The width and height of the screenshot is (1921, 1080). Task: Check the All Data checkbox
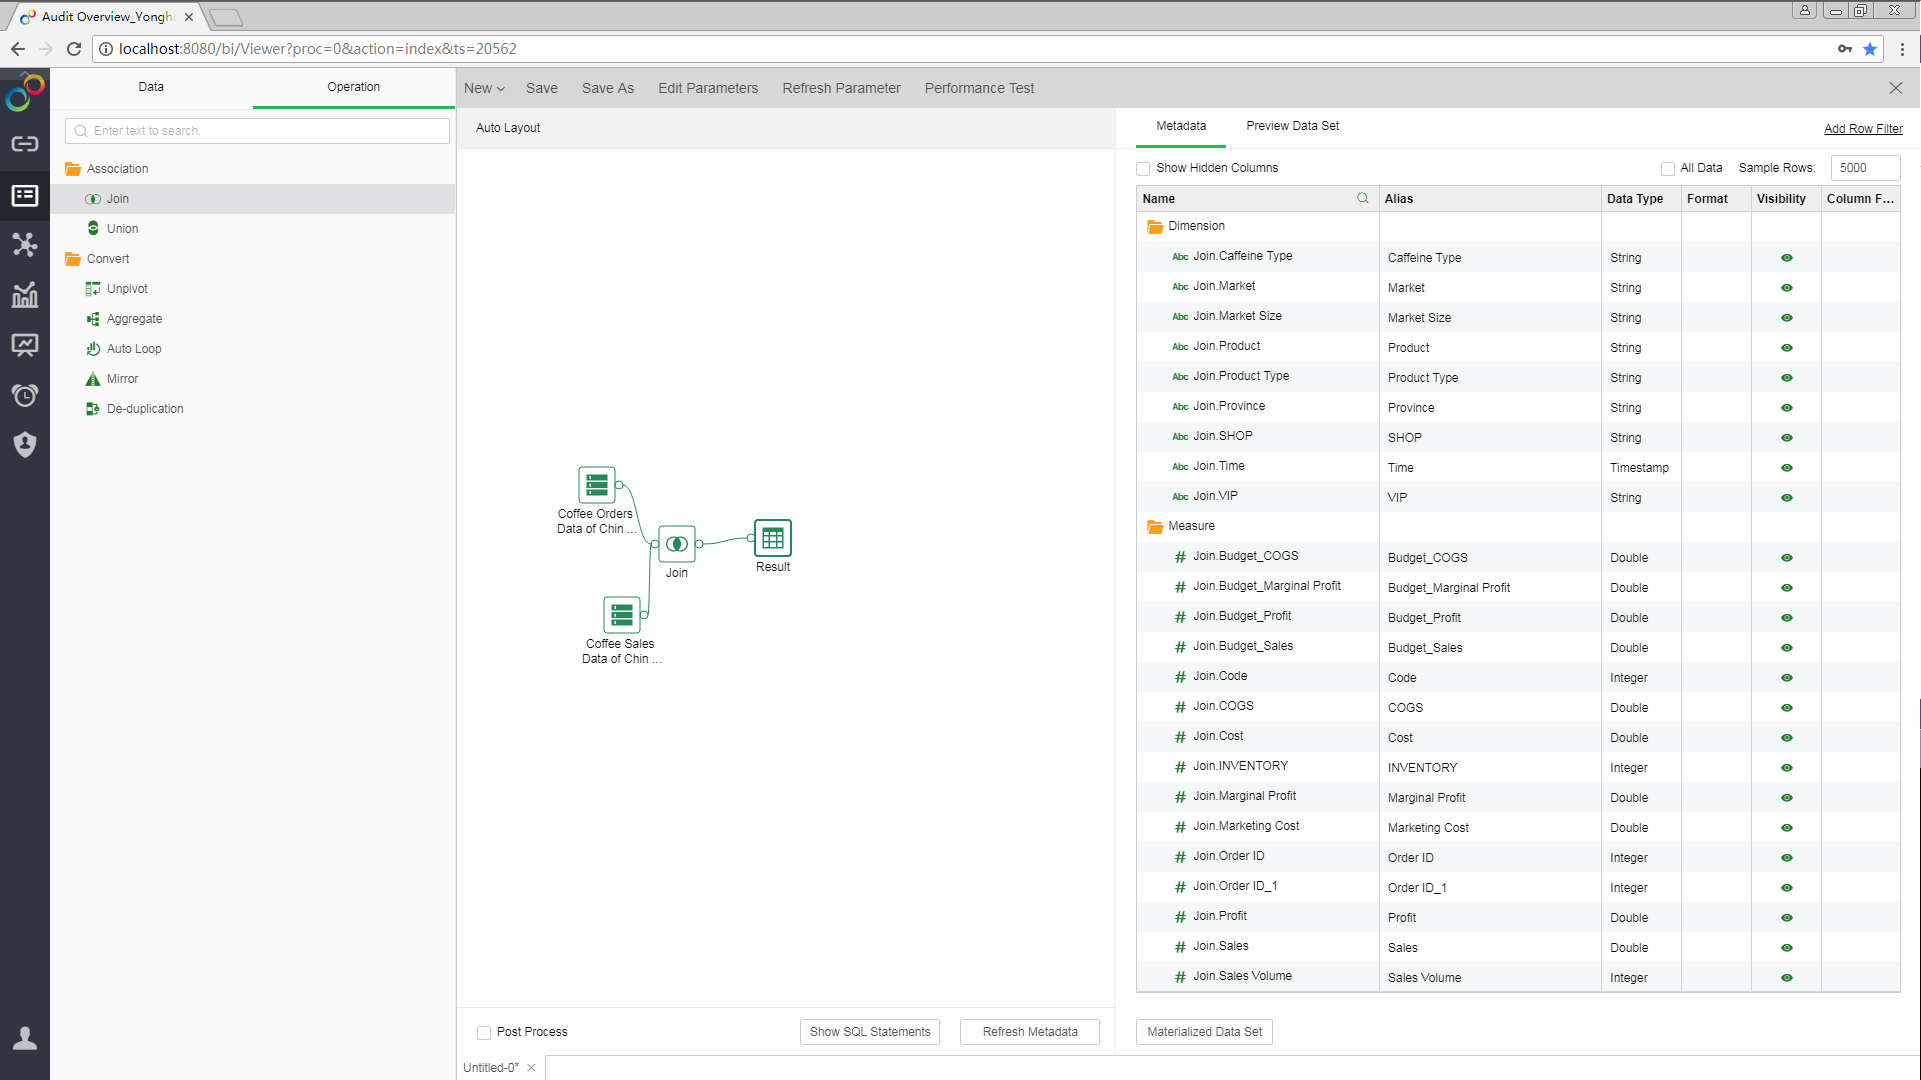1667,168
